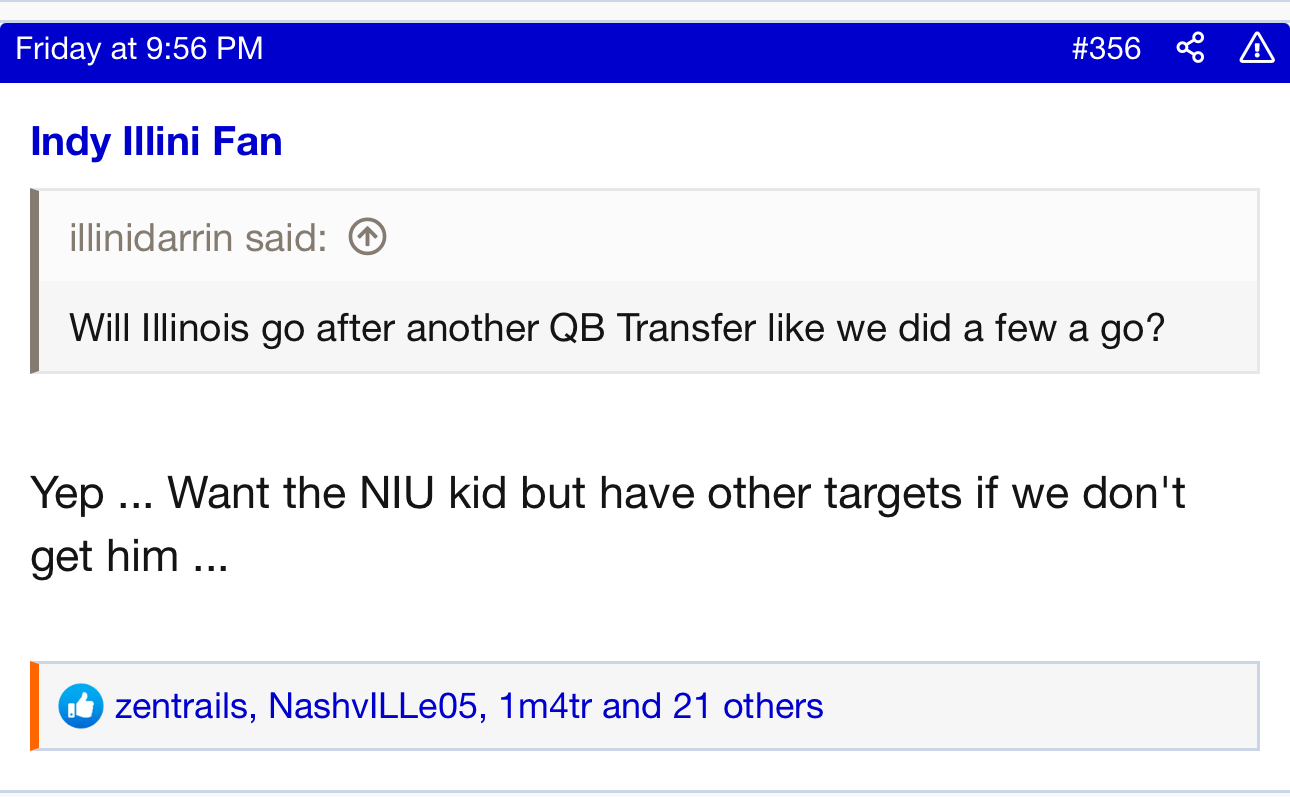
Task: Click the "Friday at 9:56 PM" timestamp
Action: [x=139, y=48]
